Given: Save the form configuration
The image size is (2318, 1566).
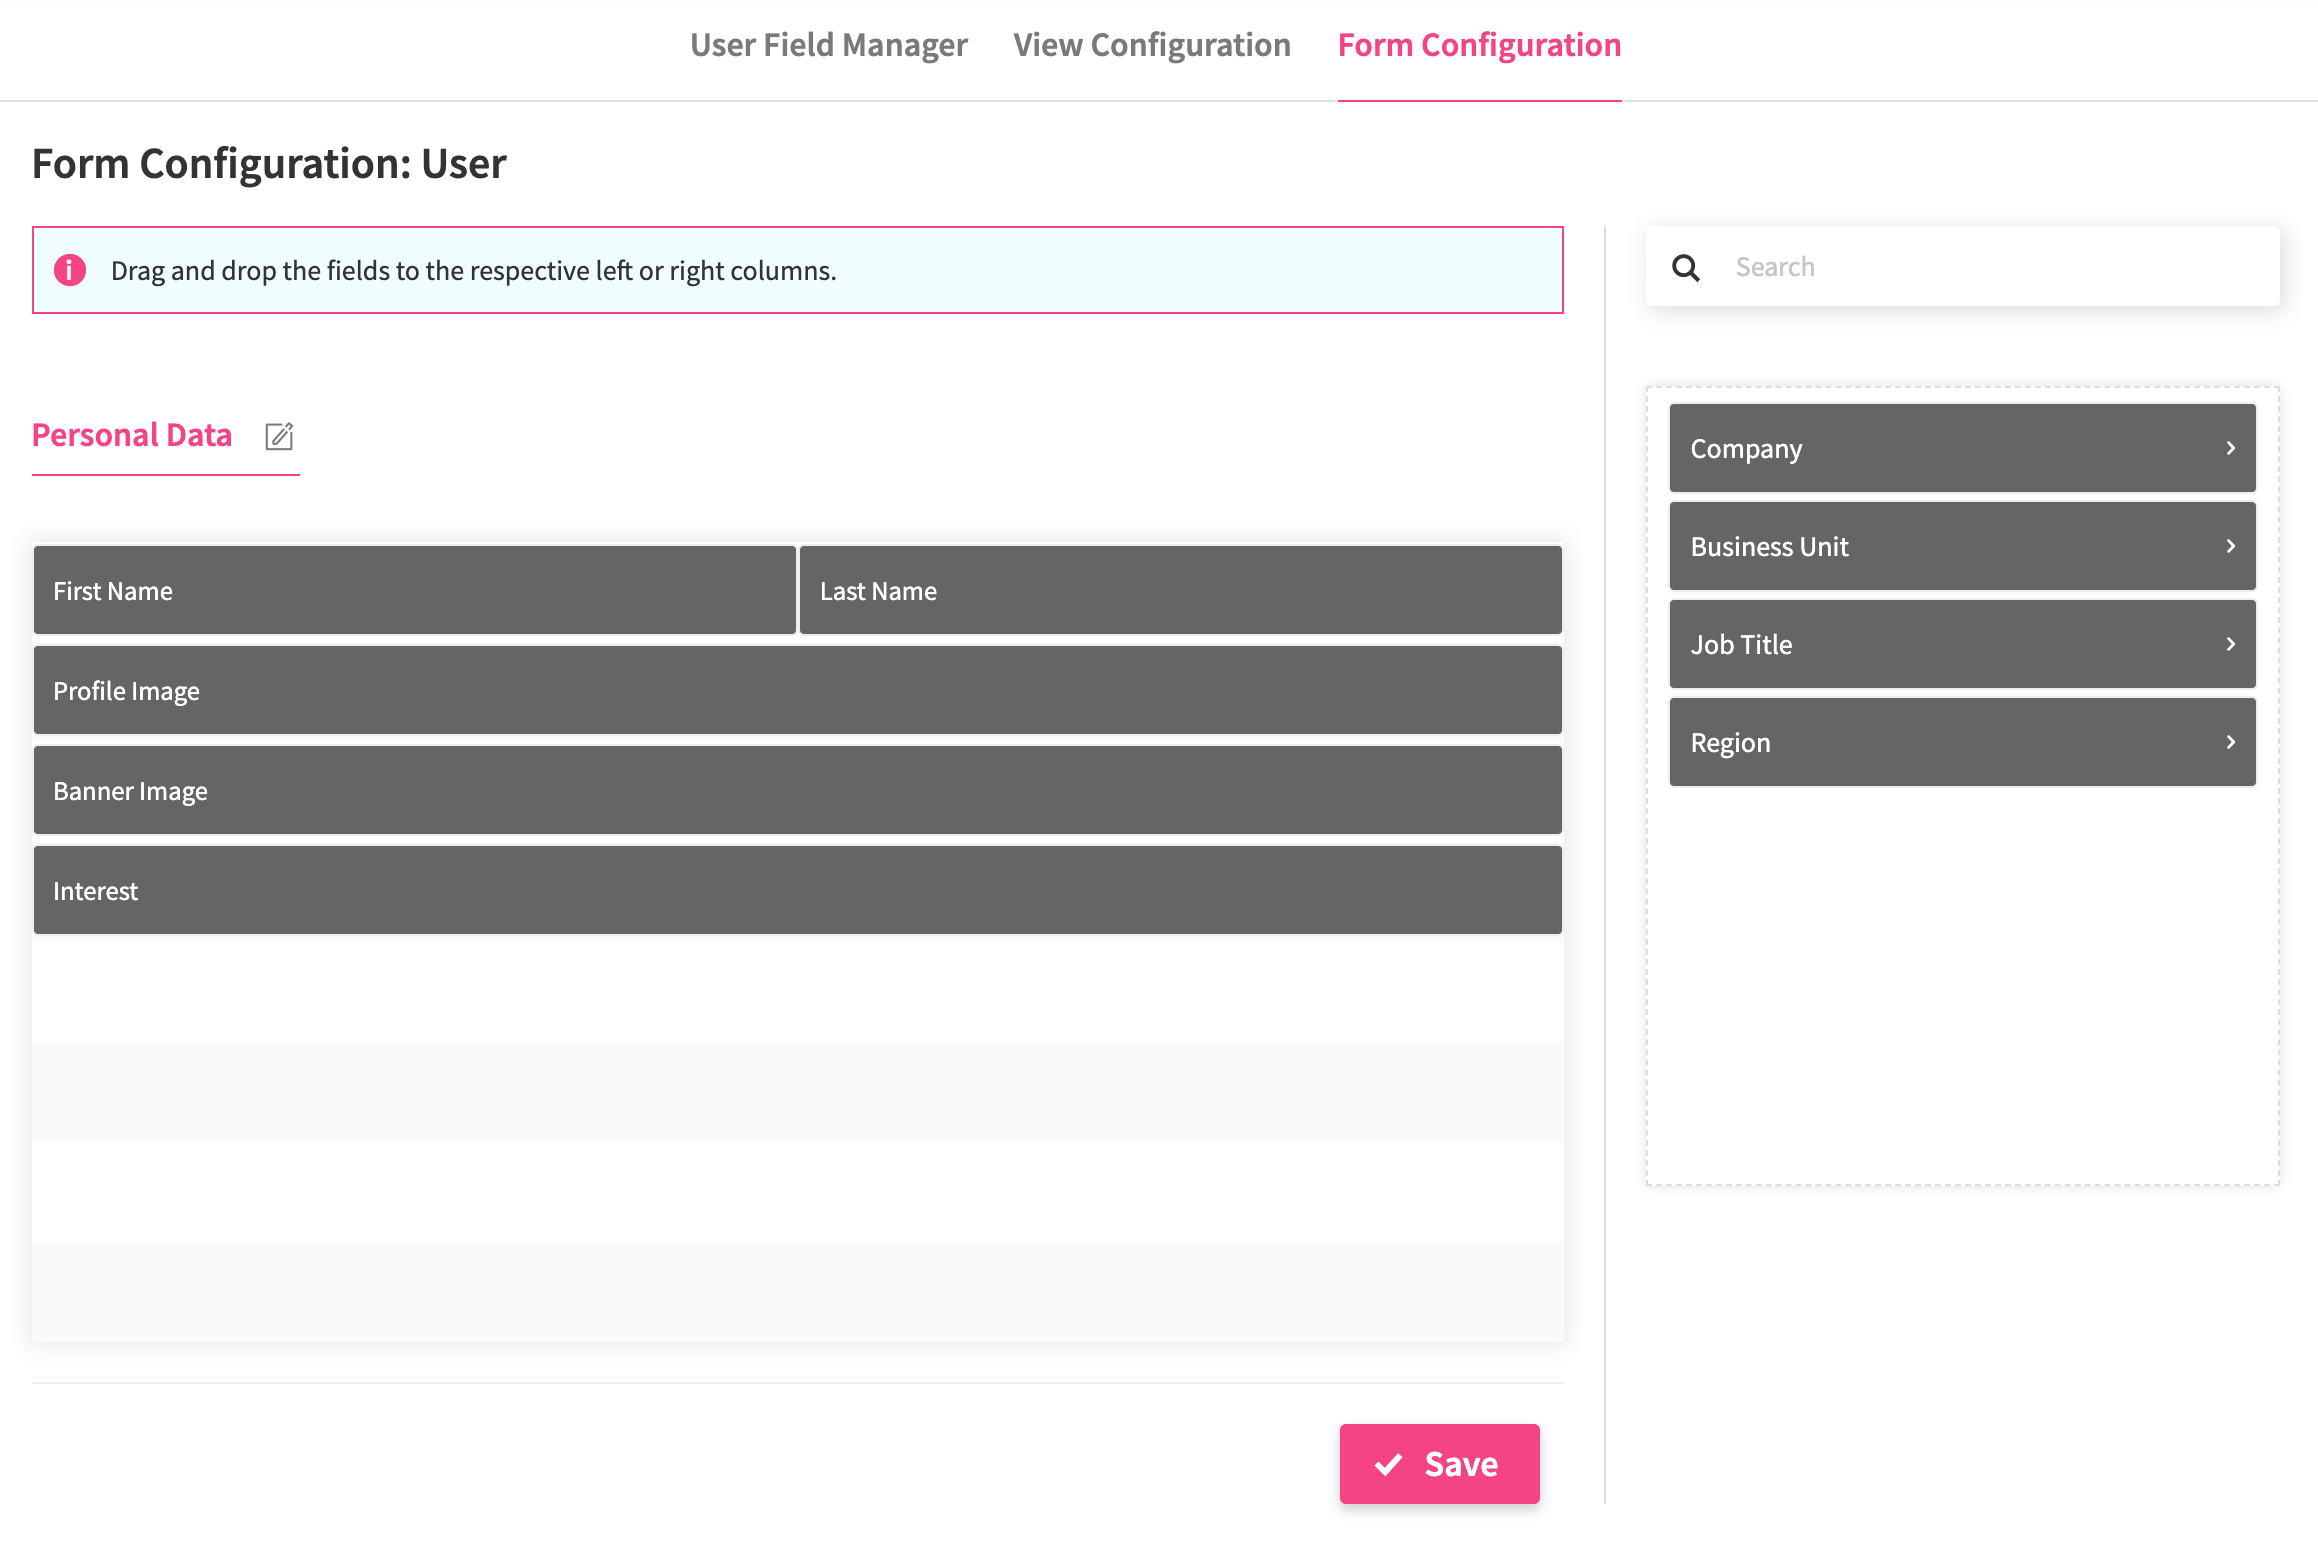Looking at the screenshot, I should point(1439,1464).
